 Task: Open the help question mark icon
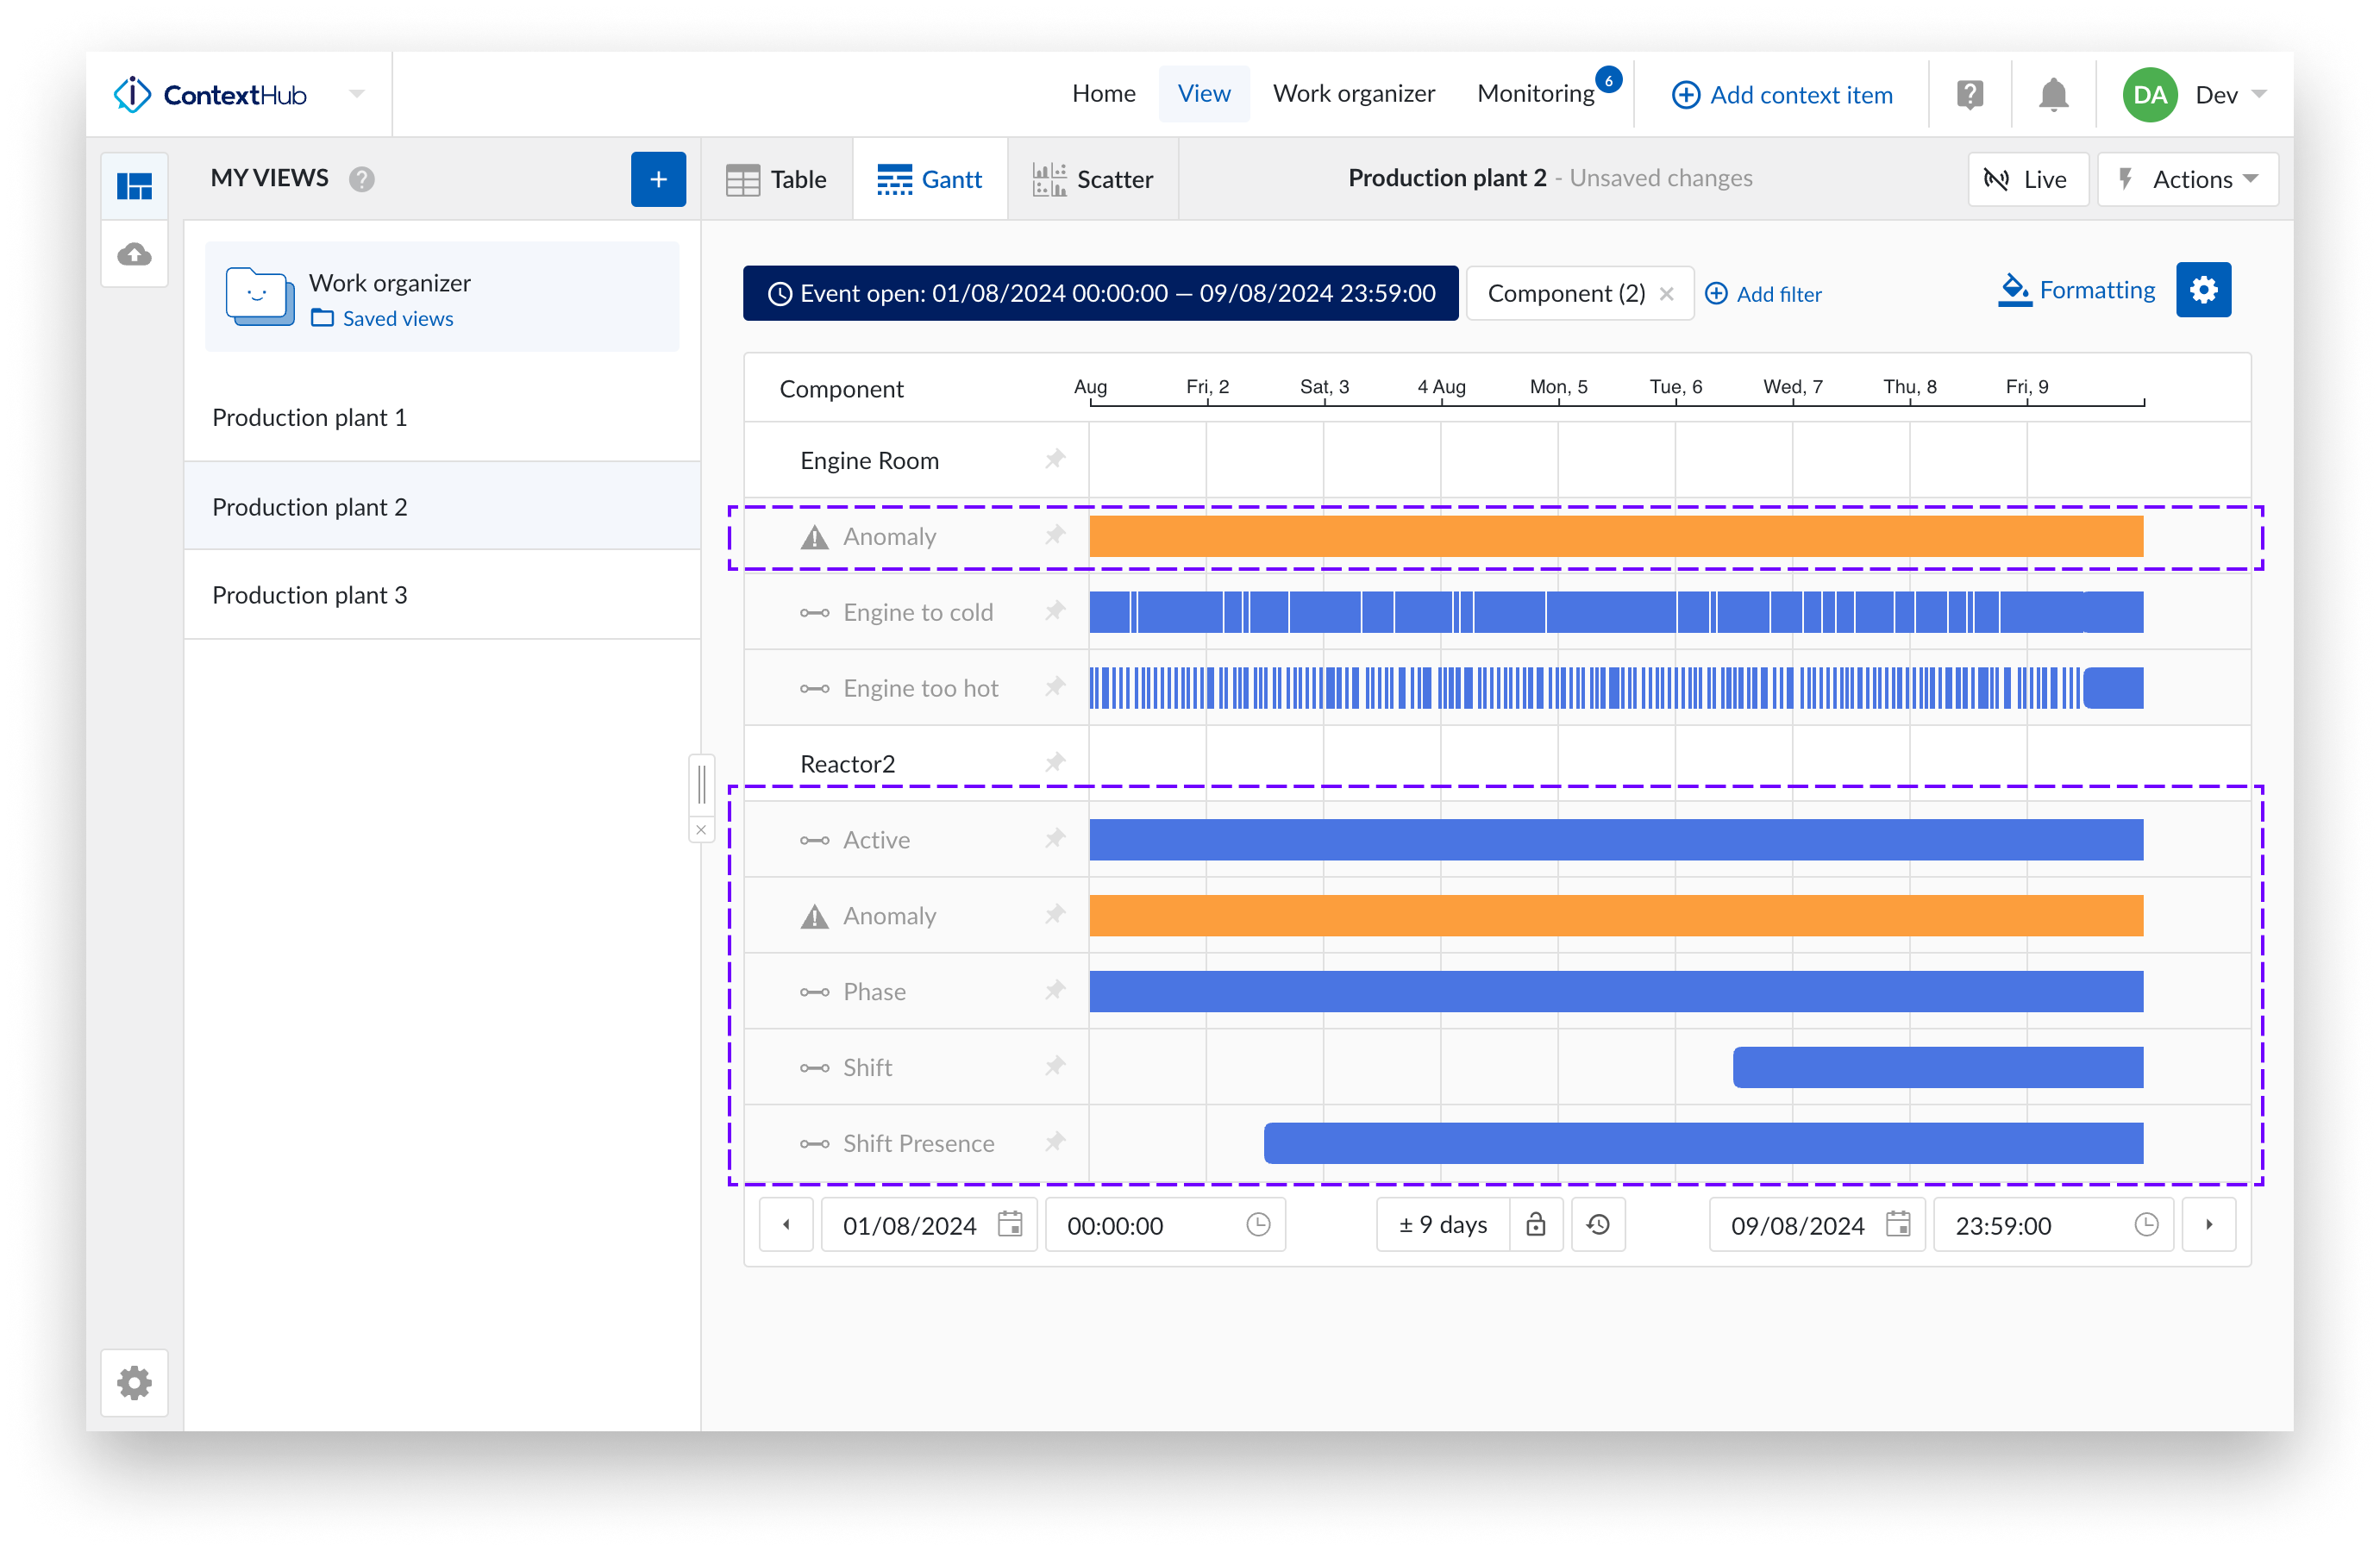(x=1969, y=95)
